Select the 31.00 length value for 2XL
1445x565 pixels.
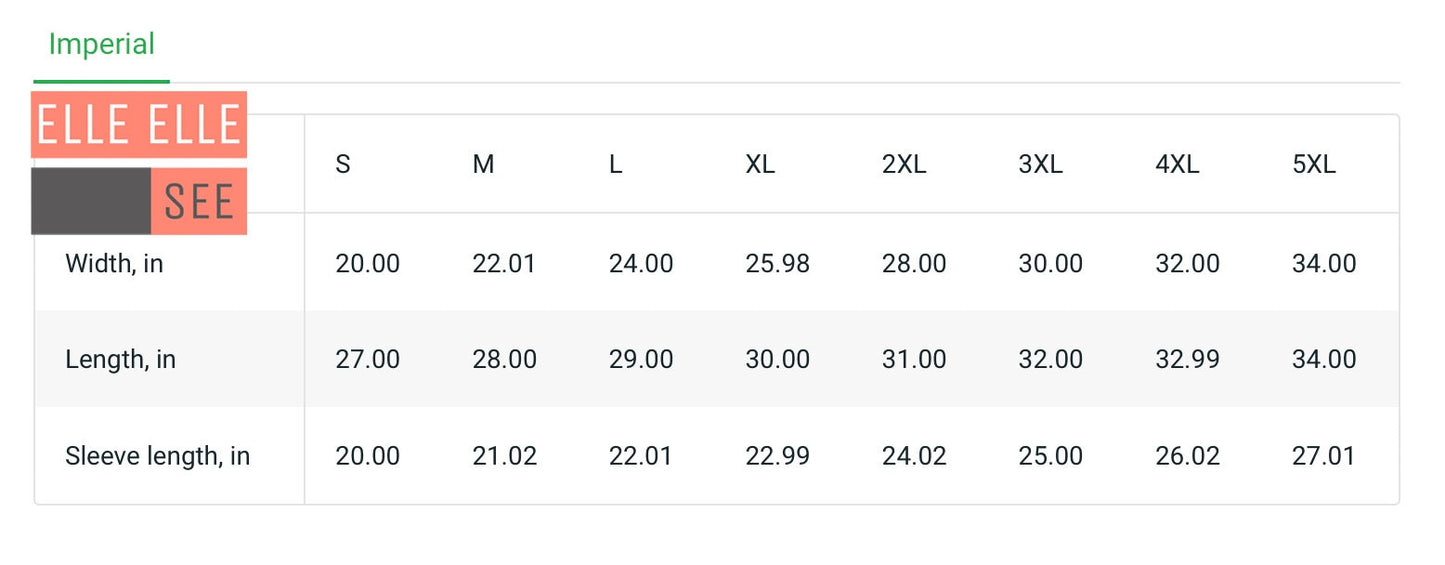coord(914,360)
